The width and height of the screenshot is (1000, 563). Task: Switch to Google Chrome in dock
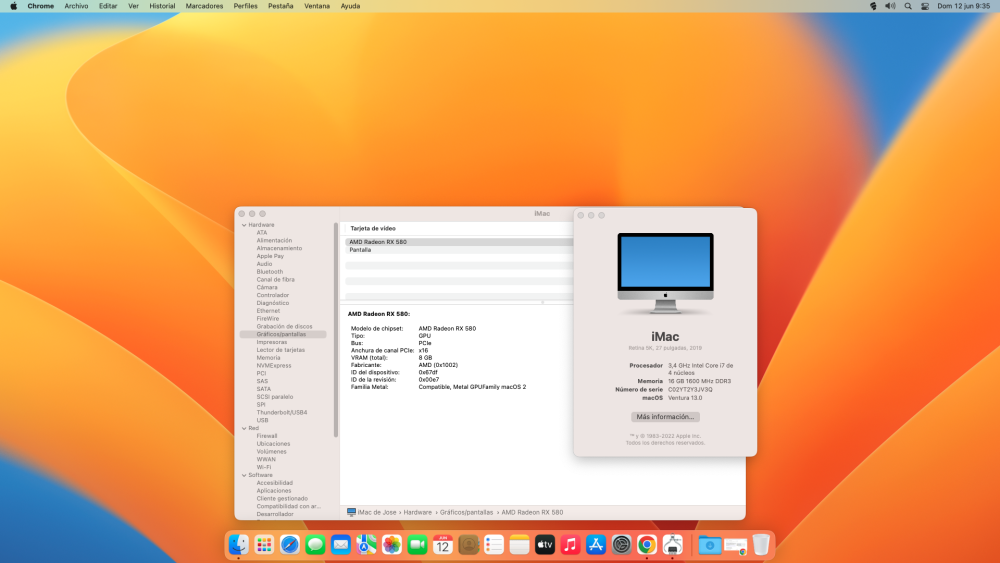point(647,545)
